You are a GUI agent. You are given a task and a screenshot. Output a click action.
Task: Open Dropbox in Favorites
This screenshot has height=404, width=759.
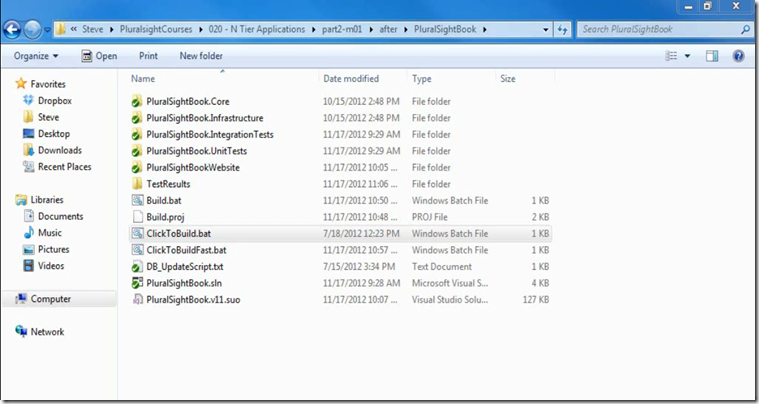click(55, 101)
